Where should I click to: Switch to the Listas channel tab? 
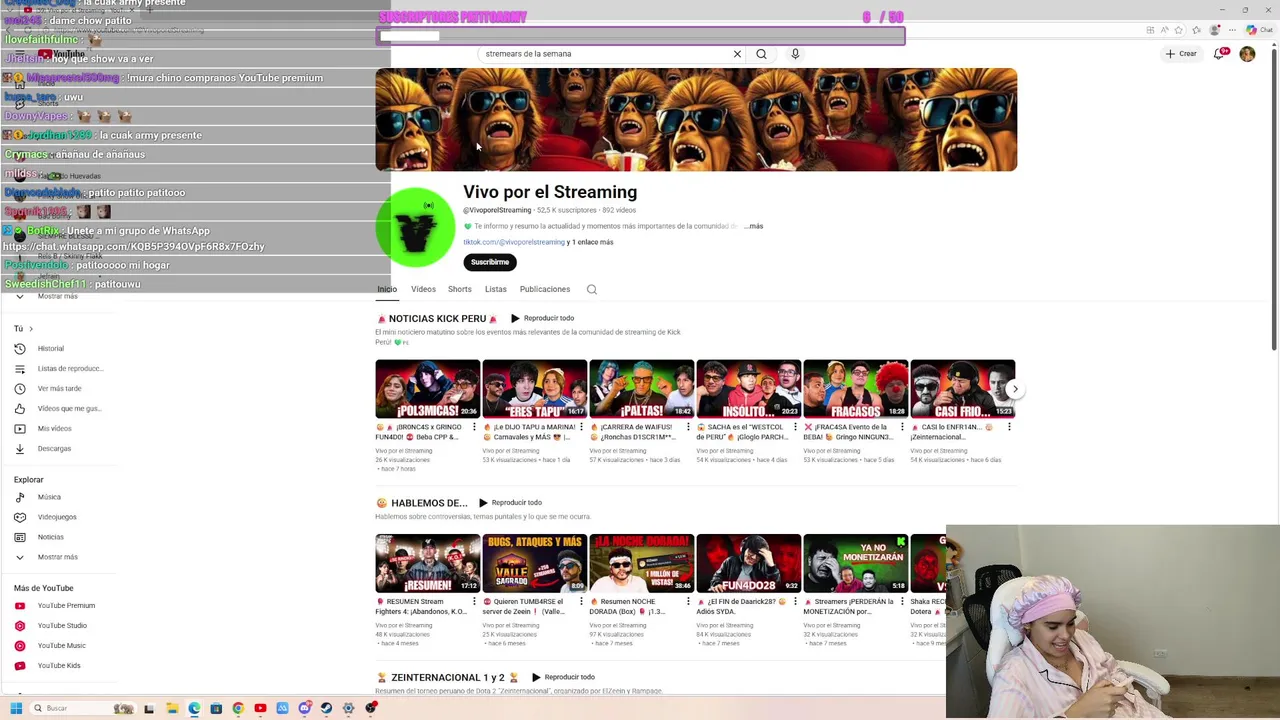[496, 289]
